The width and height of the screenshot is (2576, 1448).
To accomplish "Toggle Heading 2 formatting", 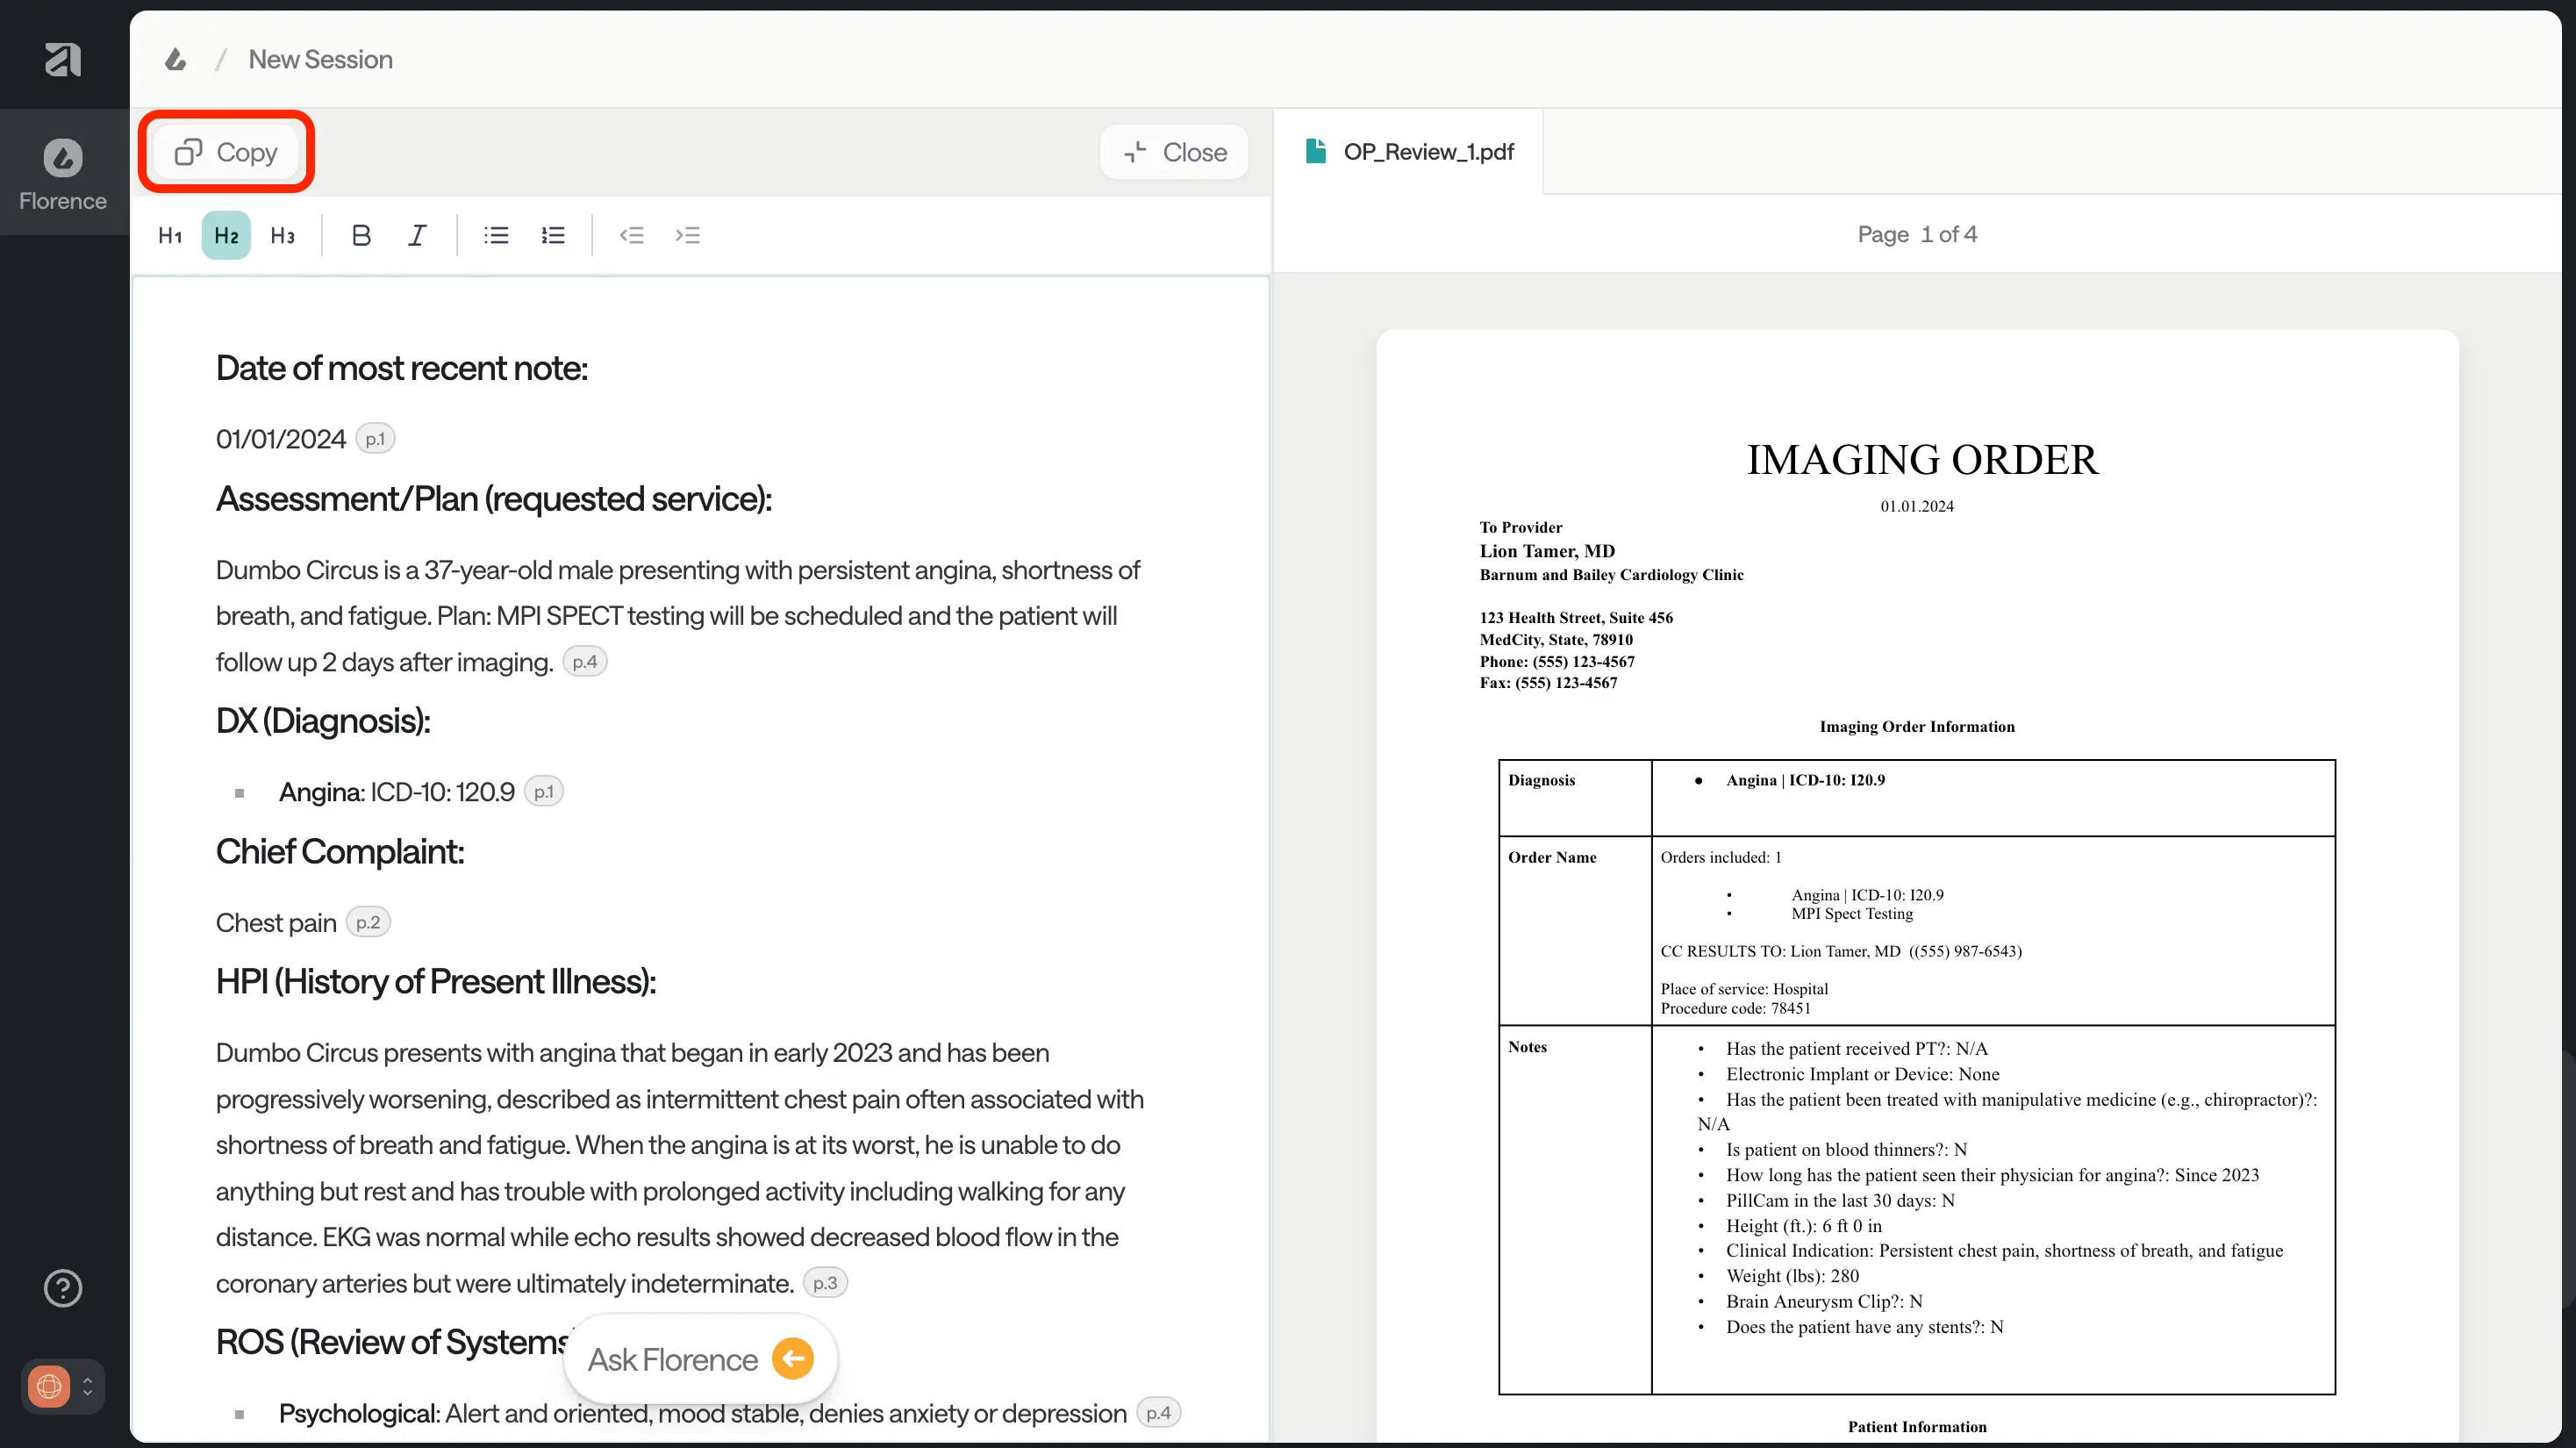I will pos(226,235).
